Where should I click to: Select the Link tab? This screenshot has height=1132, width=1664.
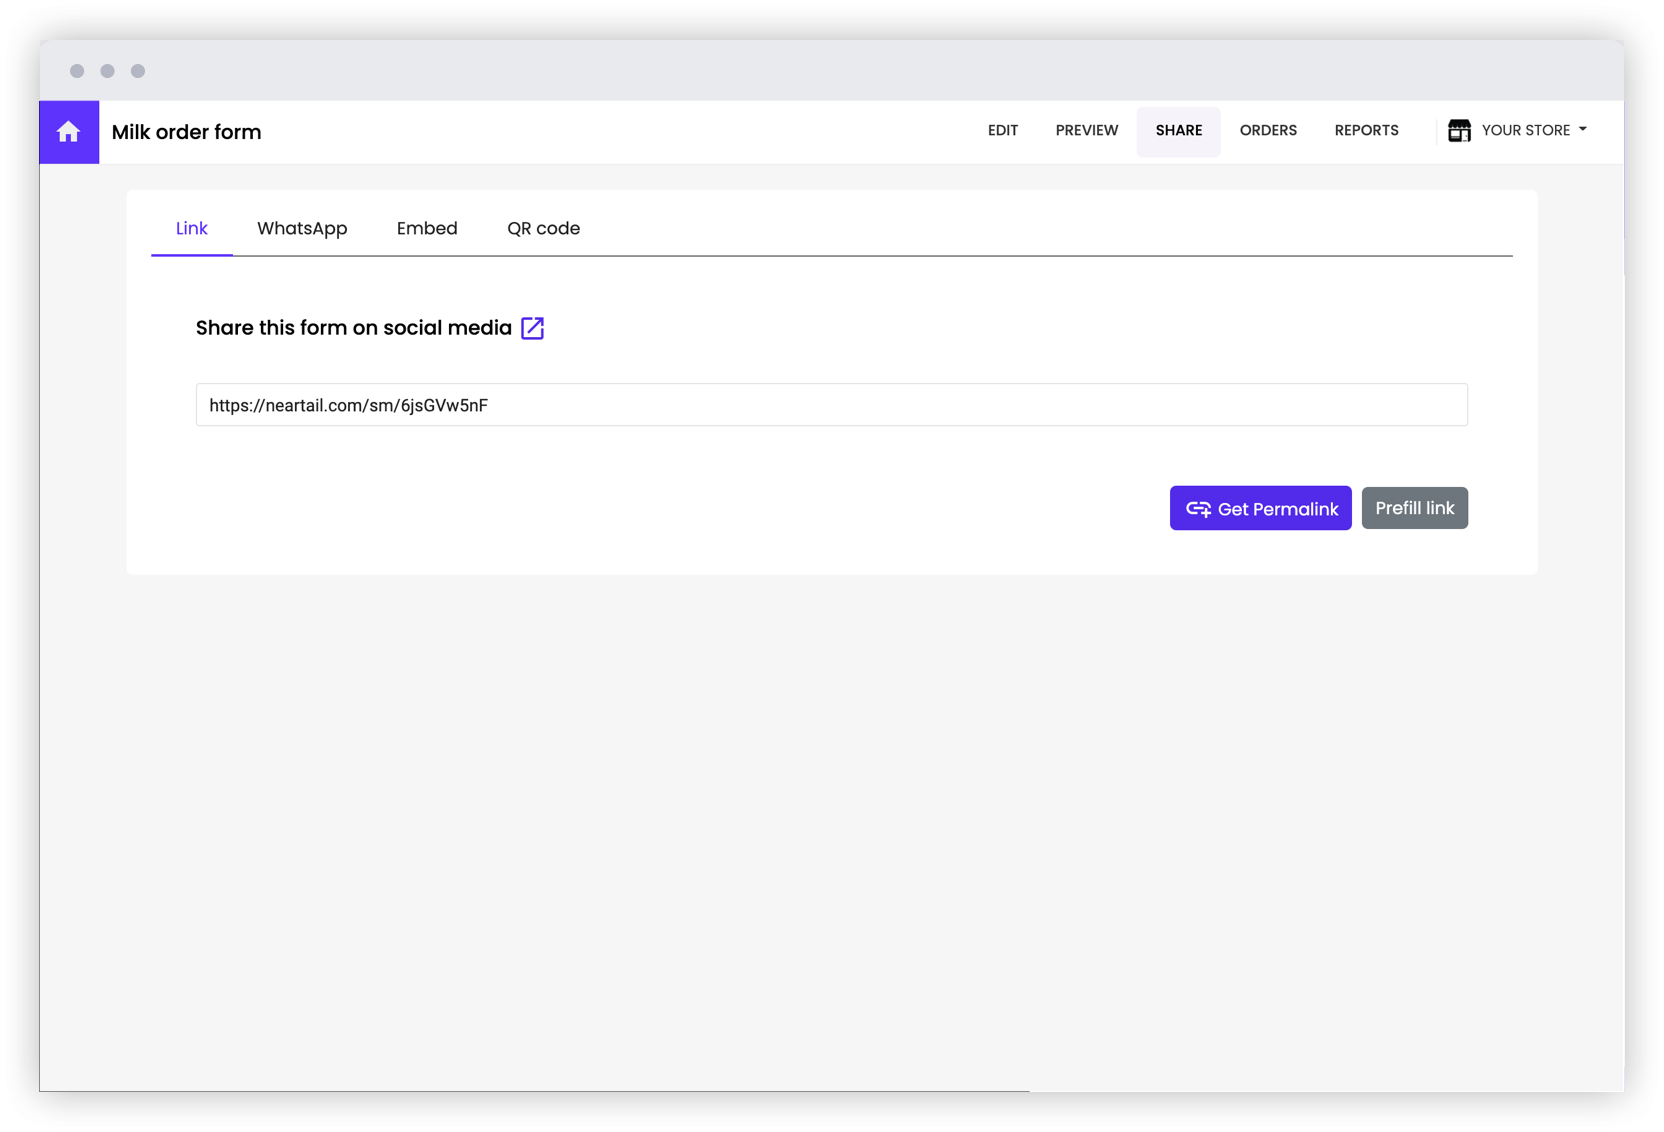191,228
